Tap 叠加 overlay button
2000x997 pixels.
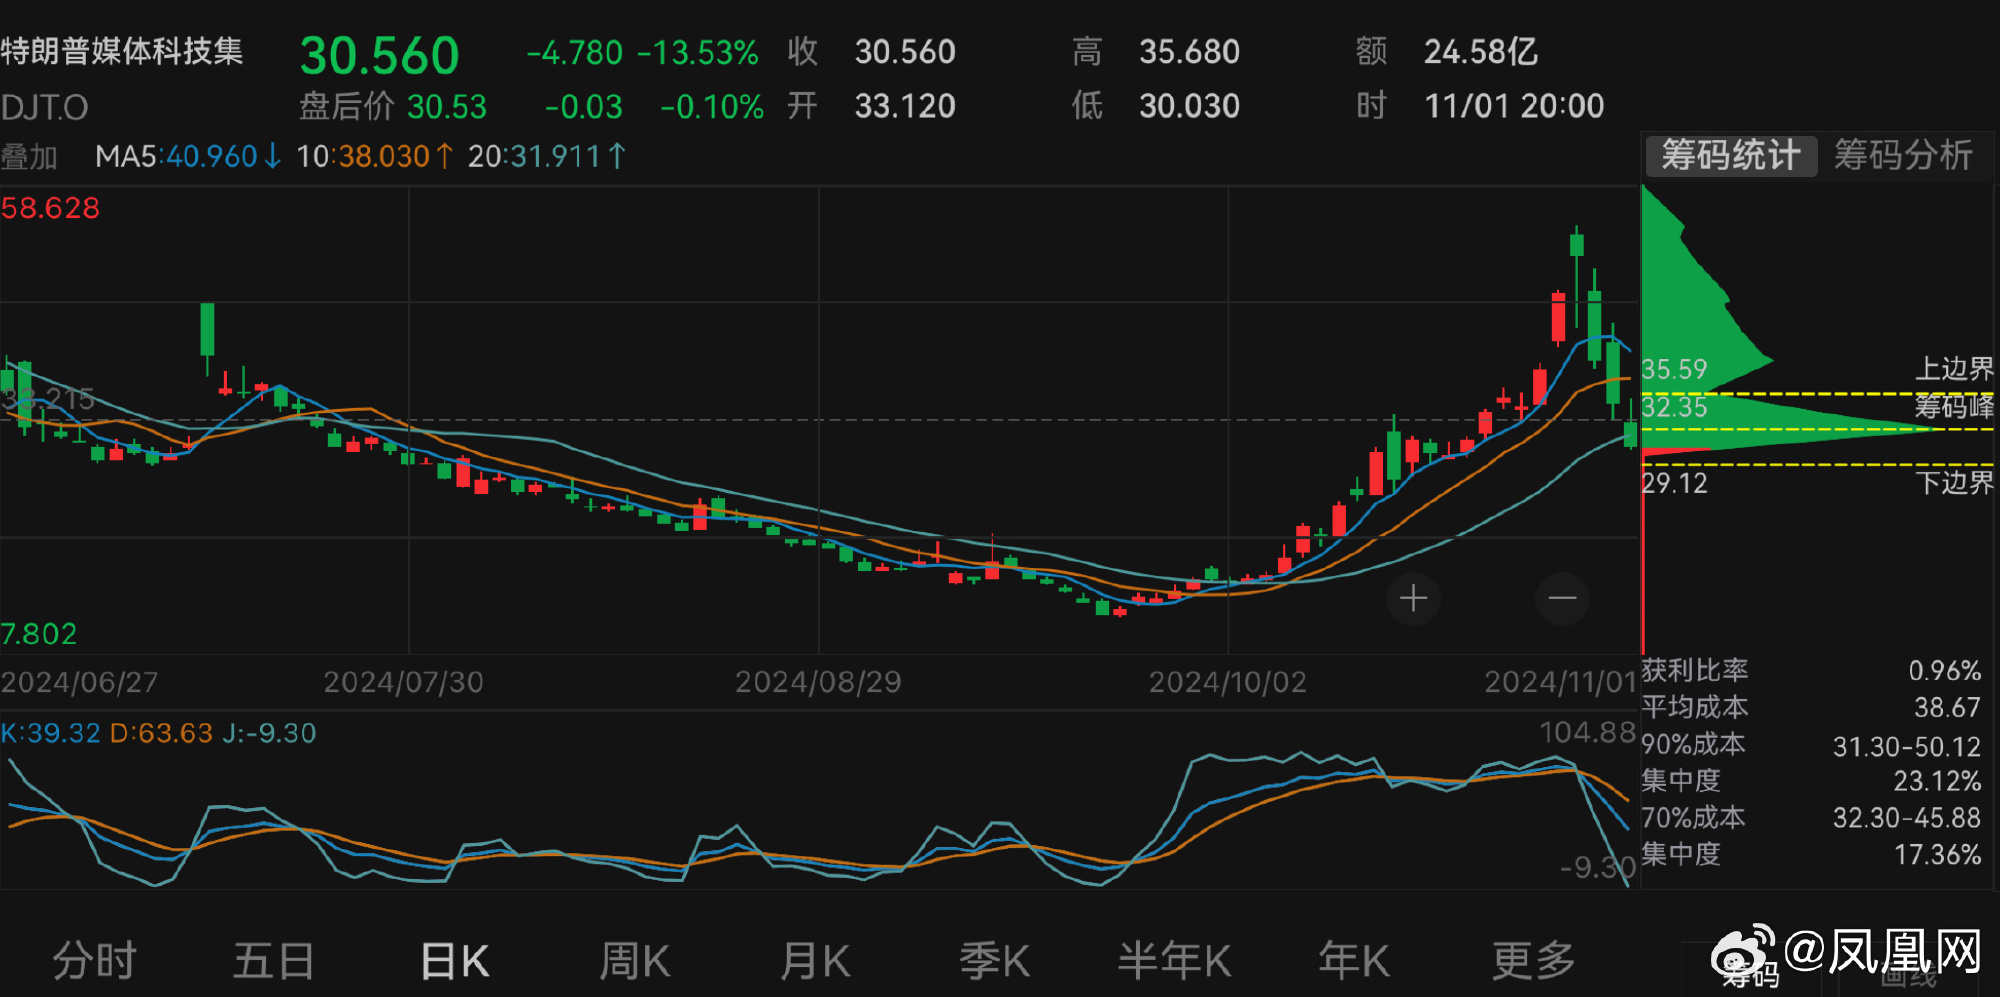(x=29, y=157)
